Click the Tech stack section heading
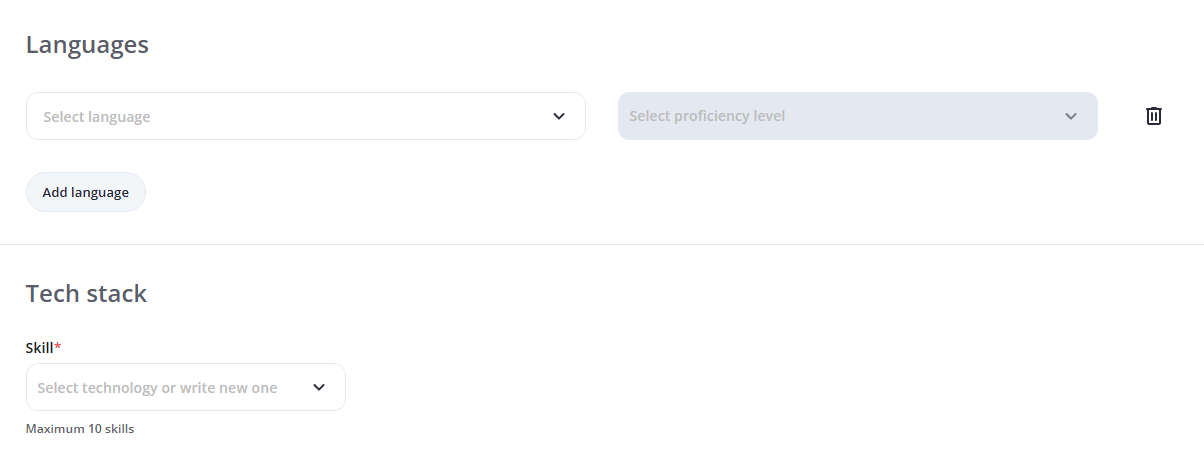Viewport: 1204px width, 464px height. click(86, 294)
